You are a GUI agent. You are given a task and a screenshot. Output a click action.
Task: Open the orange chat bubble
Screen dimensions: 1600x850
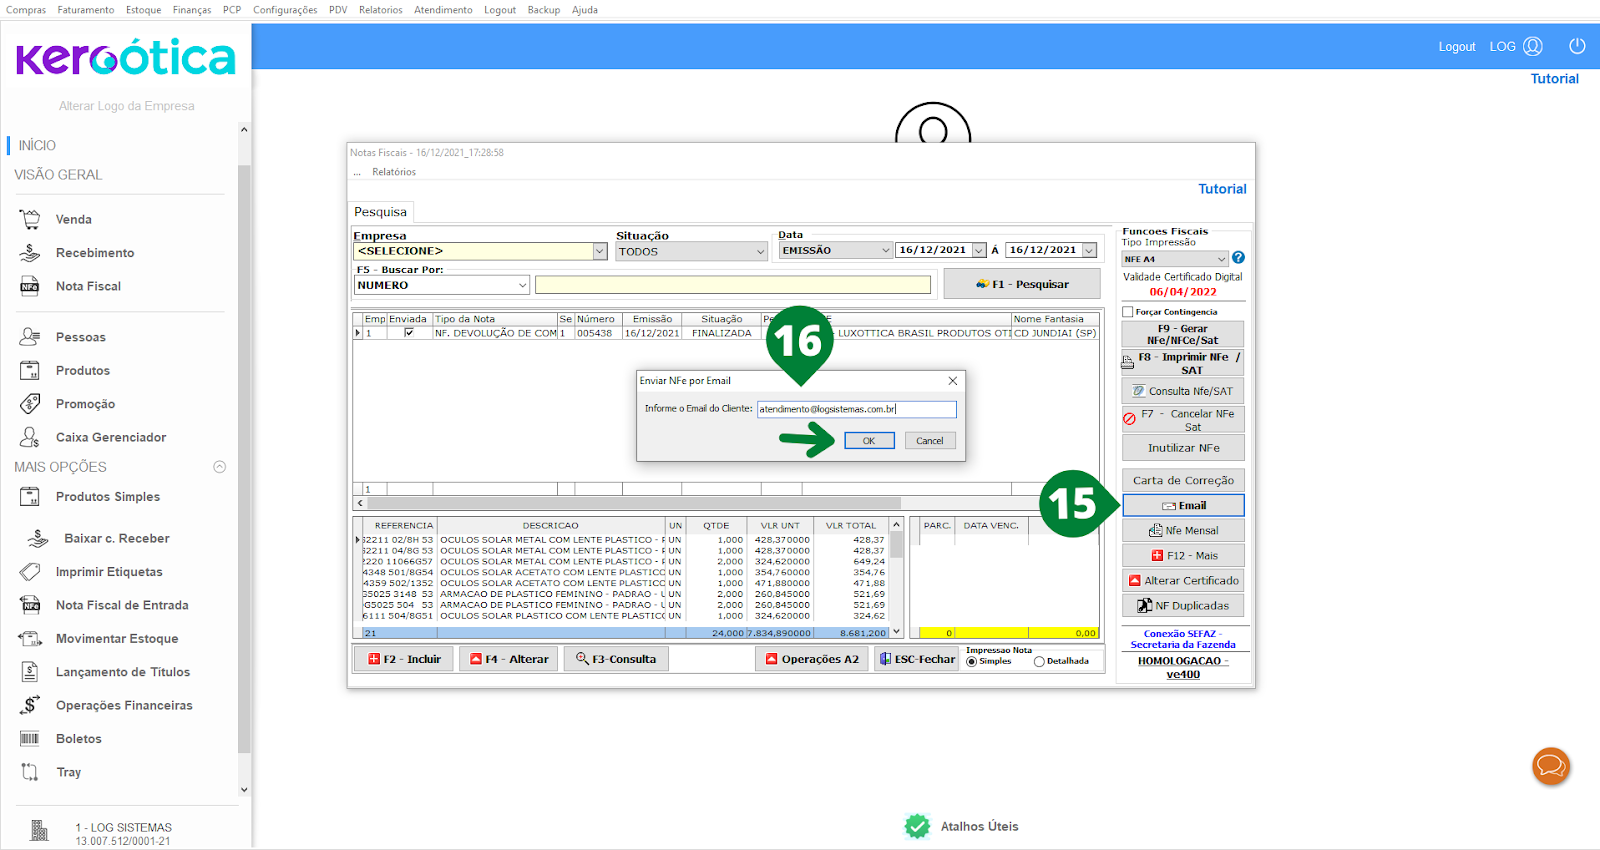coord(1551,767)
